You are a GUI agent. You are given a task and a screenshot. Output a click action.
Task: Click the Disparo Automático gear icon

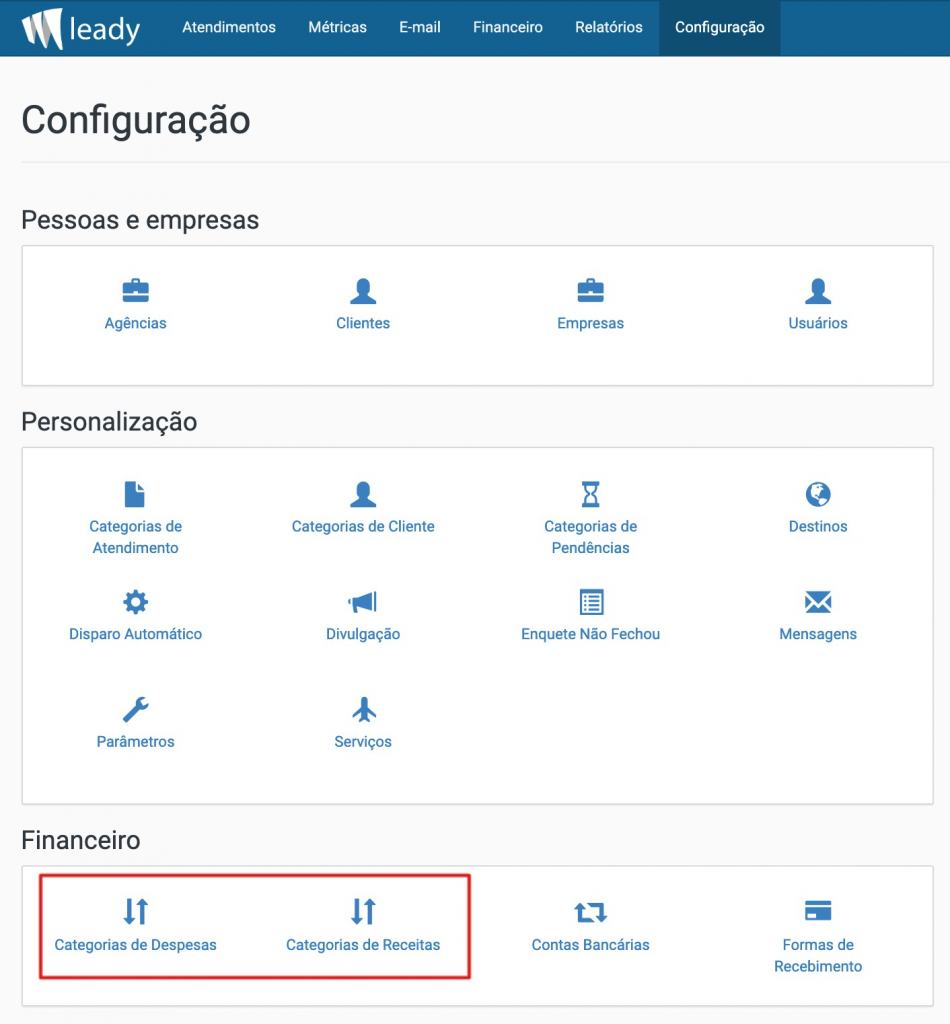click(136, 601)
